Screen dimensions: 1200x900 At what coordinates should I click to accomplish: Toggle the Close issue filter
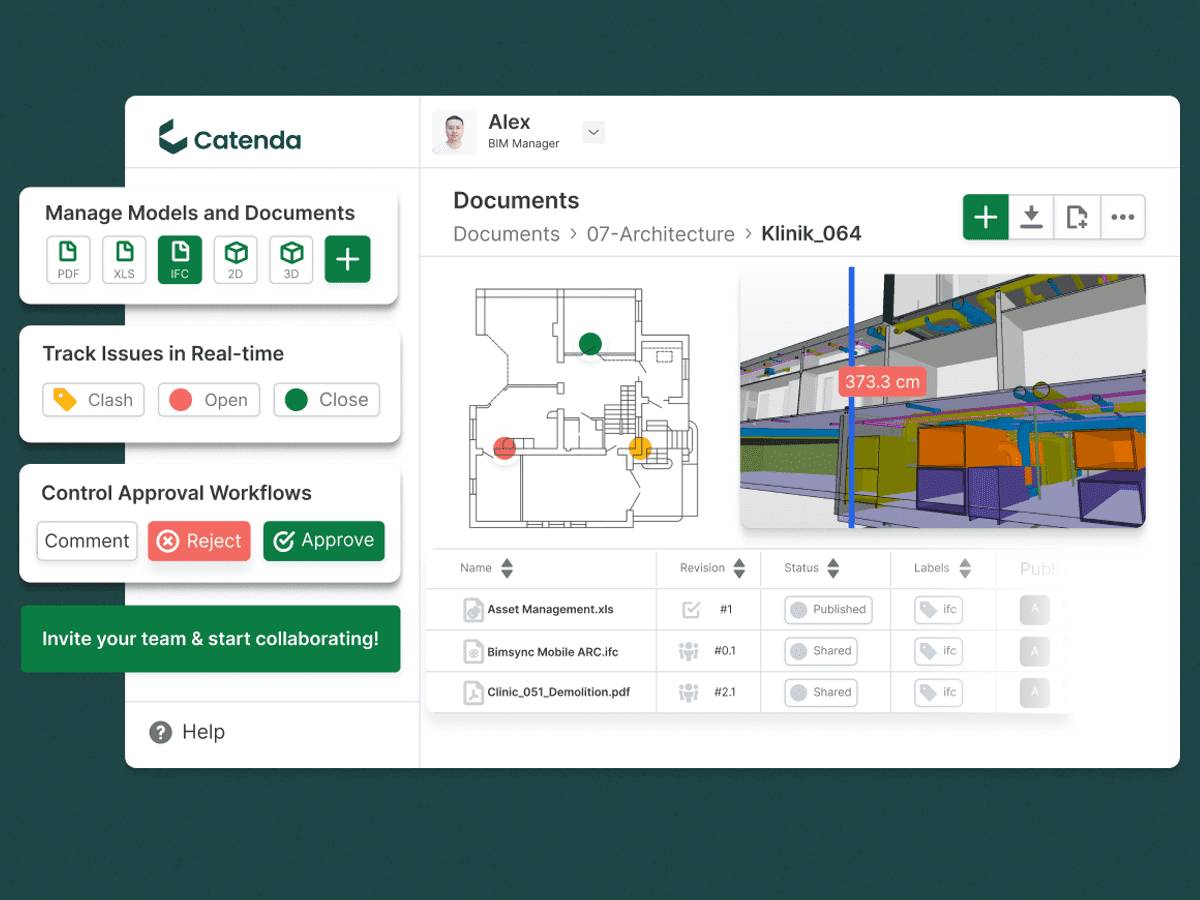click(326, 400)
